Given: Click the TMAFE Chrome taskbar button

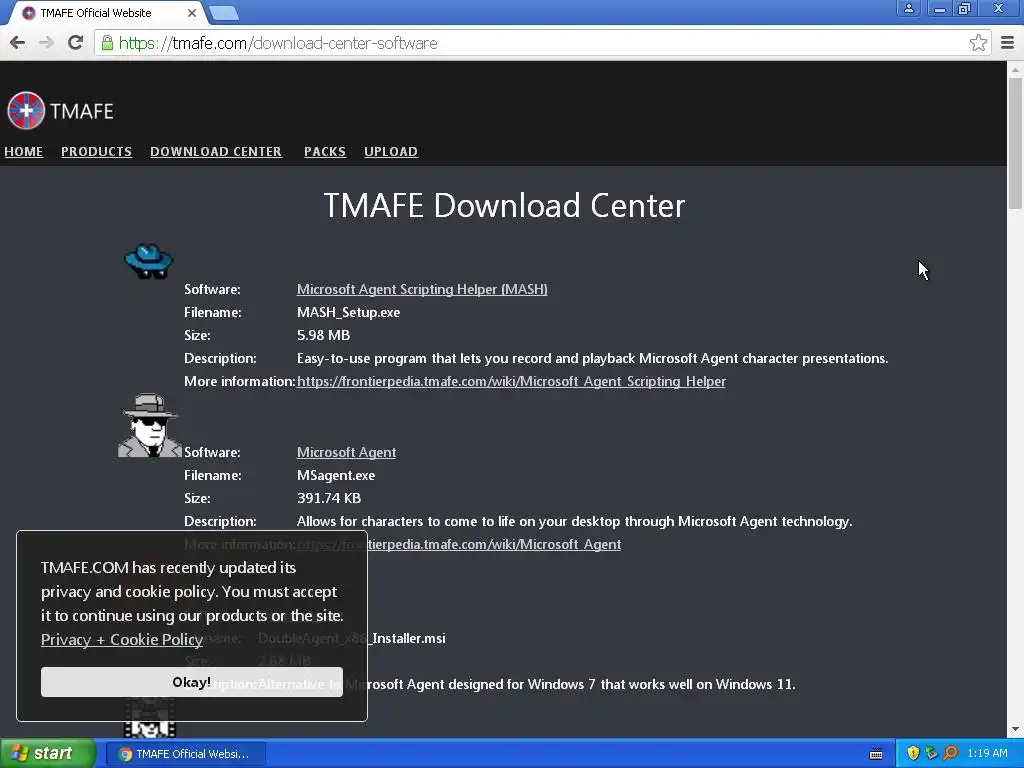Looking at the screenshot, I should tap(185, 754).
